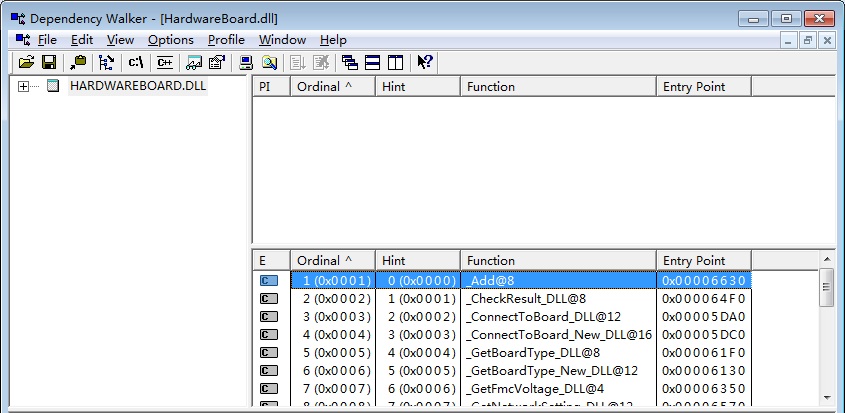Sort exports by E column header

(272, 260)
